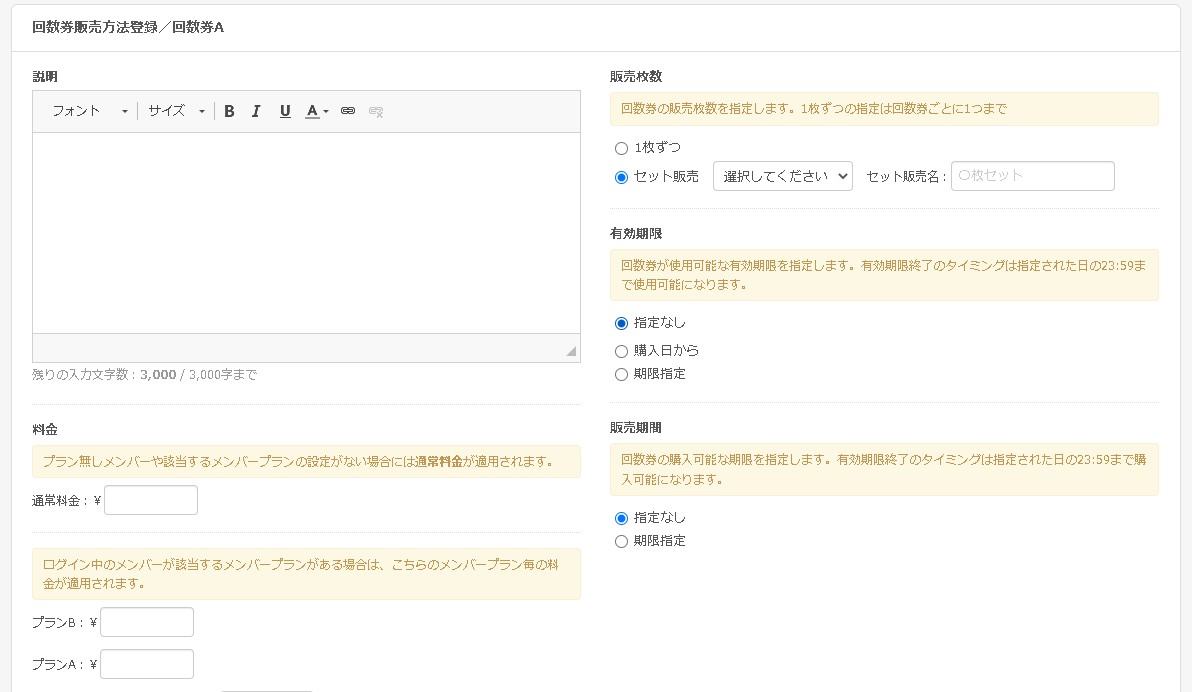This screenshot has height=692, width=1192.
Task: Toggle underline formatting in the editor
Action: [x=285, y=111]
